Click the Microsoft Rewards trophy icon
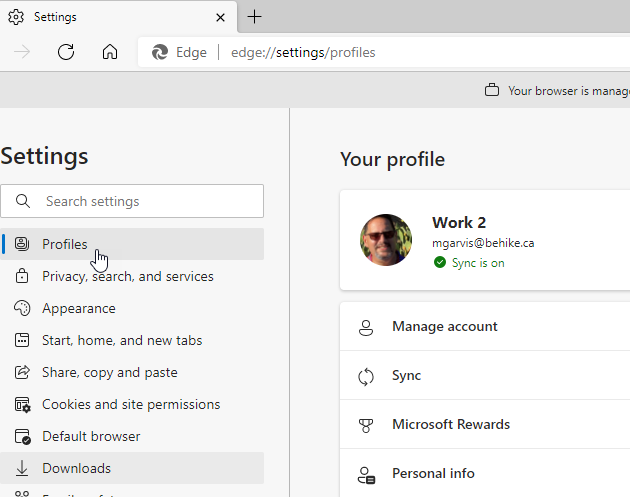630x497 pixels. [x=366, y=425]
